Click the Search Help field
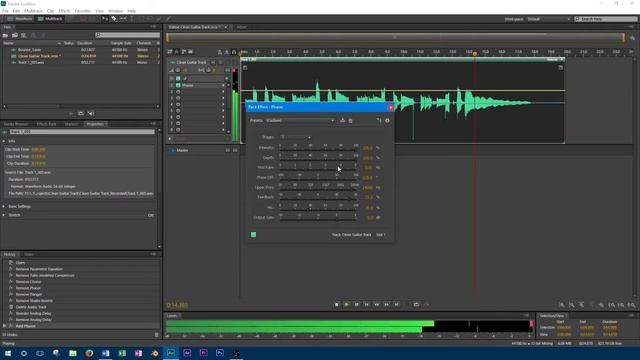The image size is (640, 360). point(606,19)
